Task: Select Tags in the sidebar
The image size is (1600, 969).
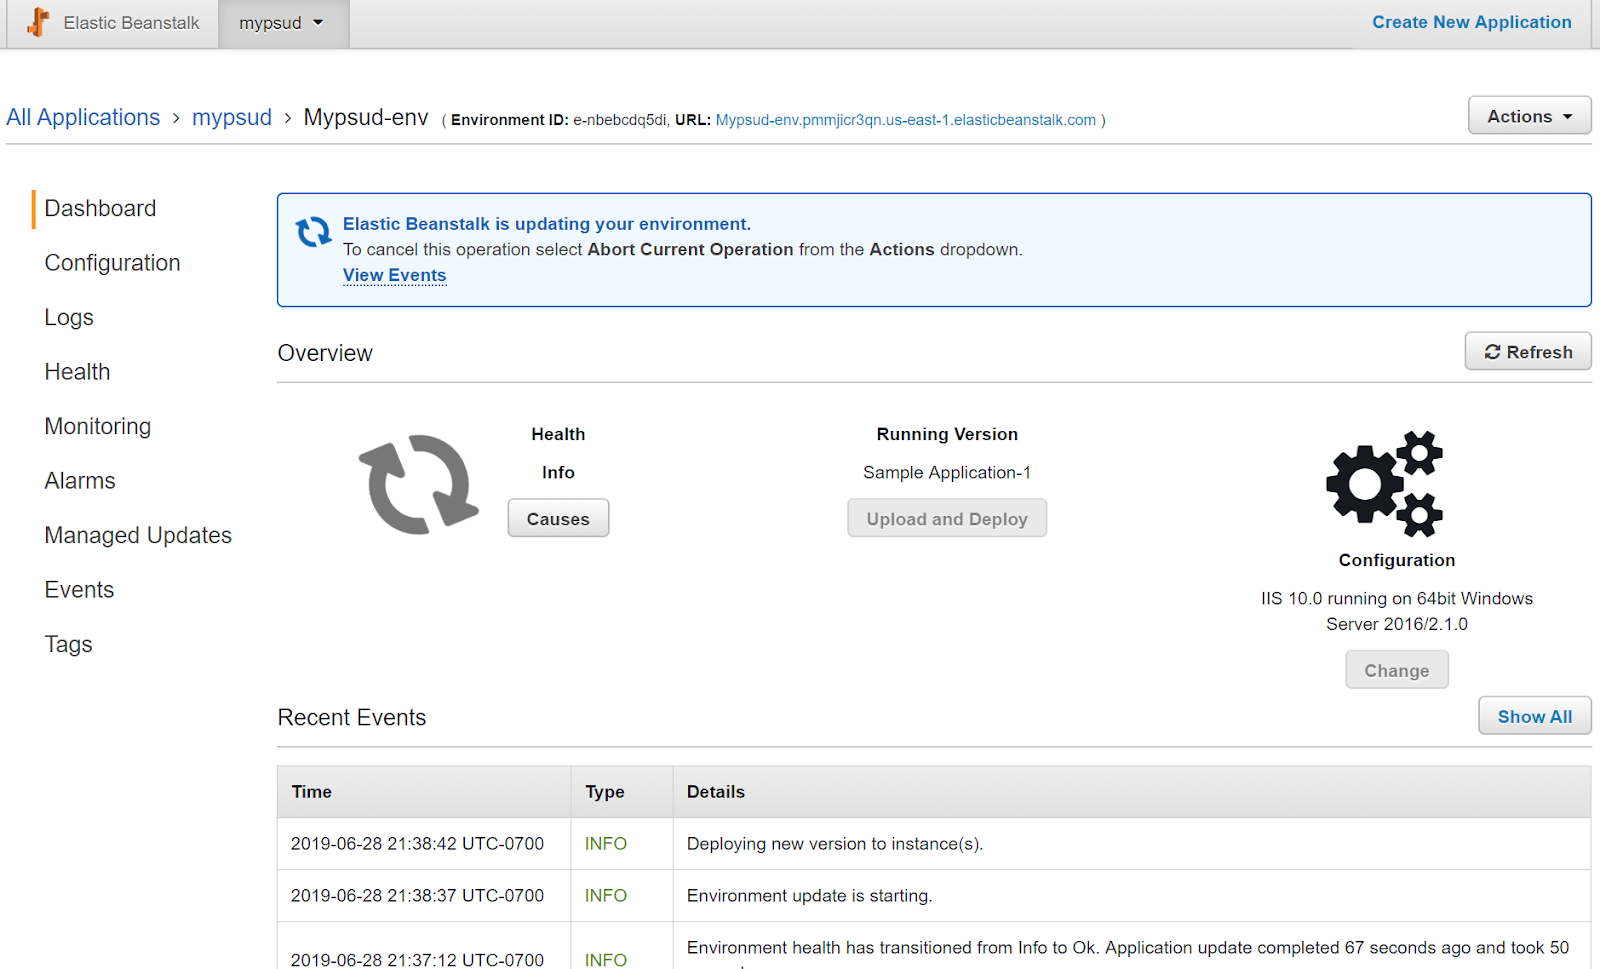Action: point(68,644)
